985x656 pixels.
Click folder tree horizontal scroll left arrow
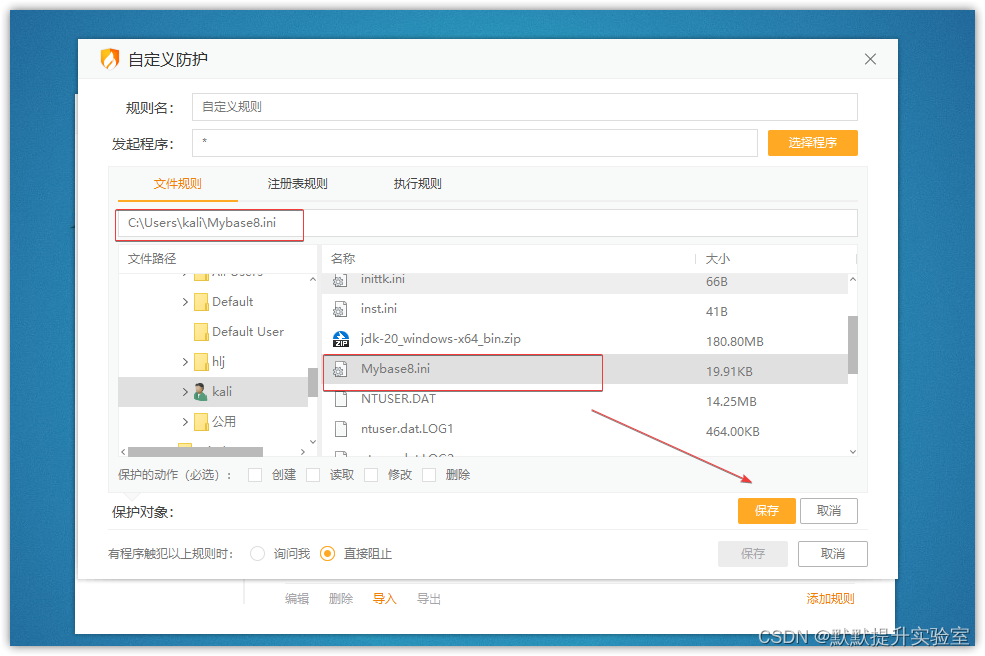(123, 452)
